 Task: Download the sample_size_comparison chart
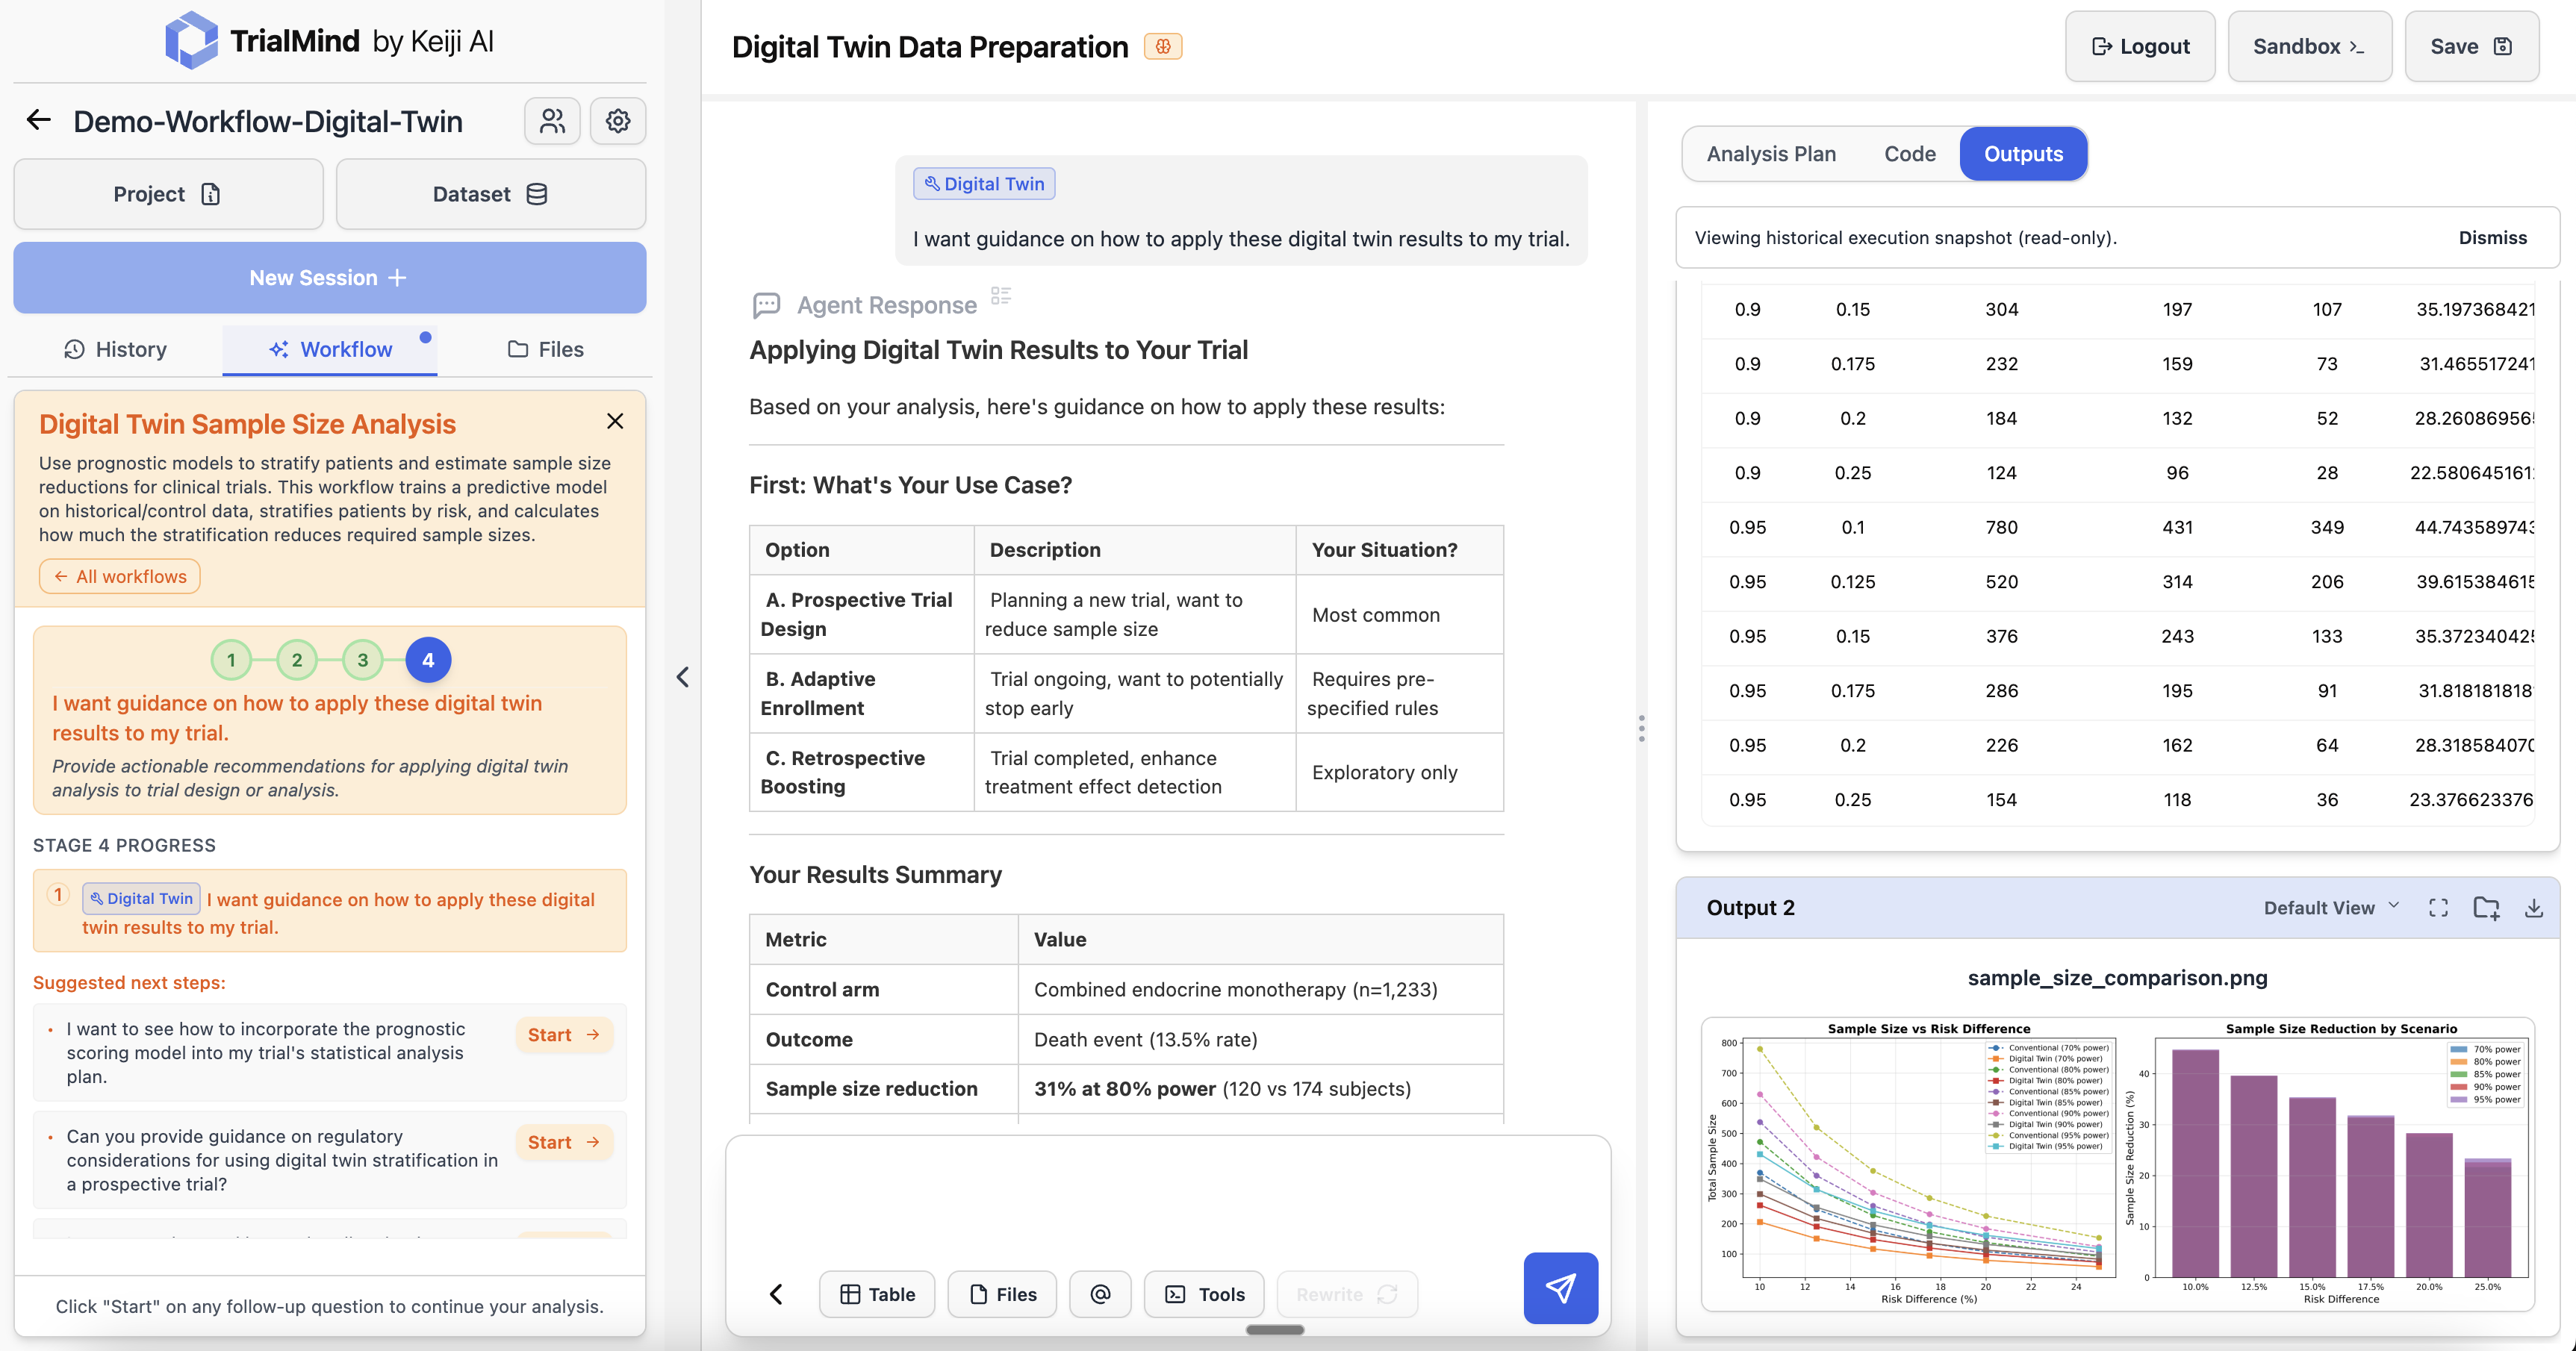(2535, 907)
